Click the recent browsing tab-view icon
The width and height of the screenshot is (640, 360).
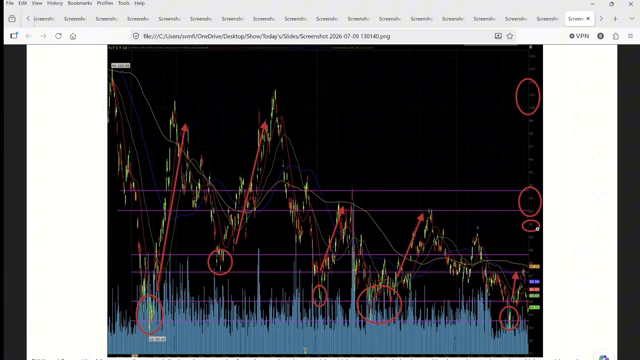(12, 19)
